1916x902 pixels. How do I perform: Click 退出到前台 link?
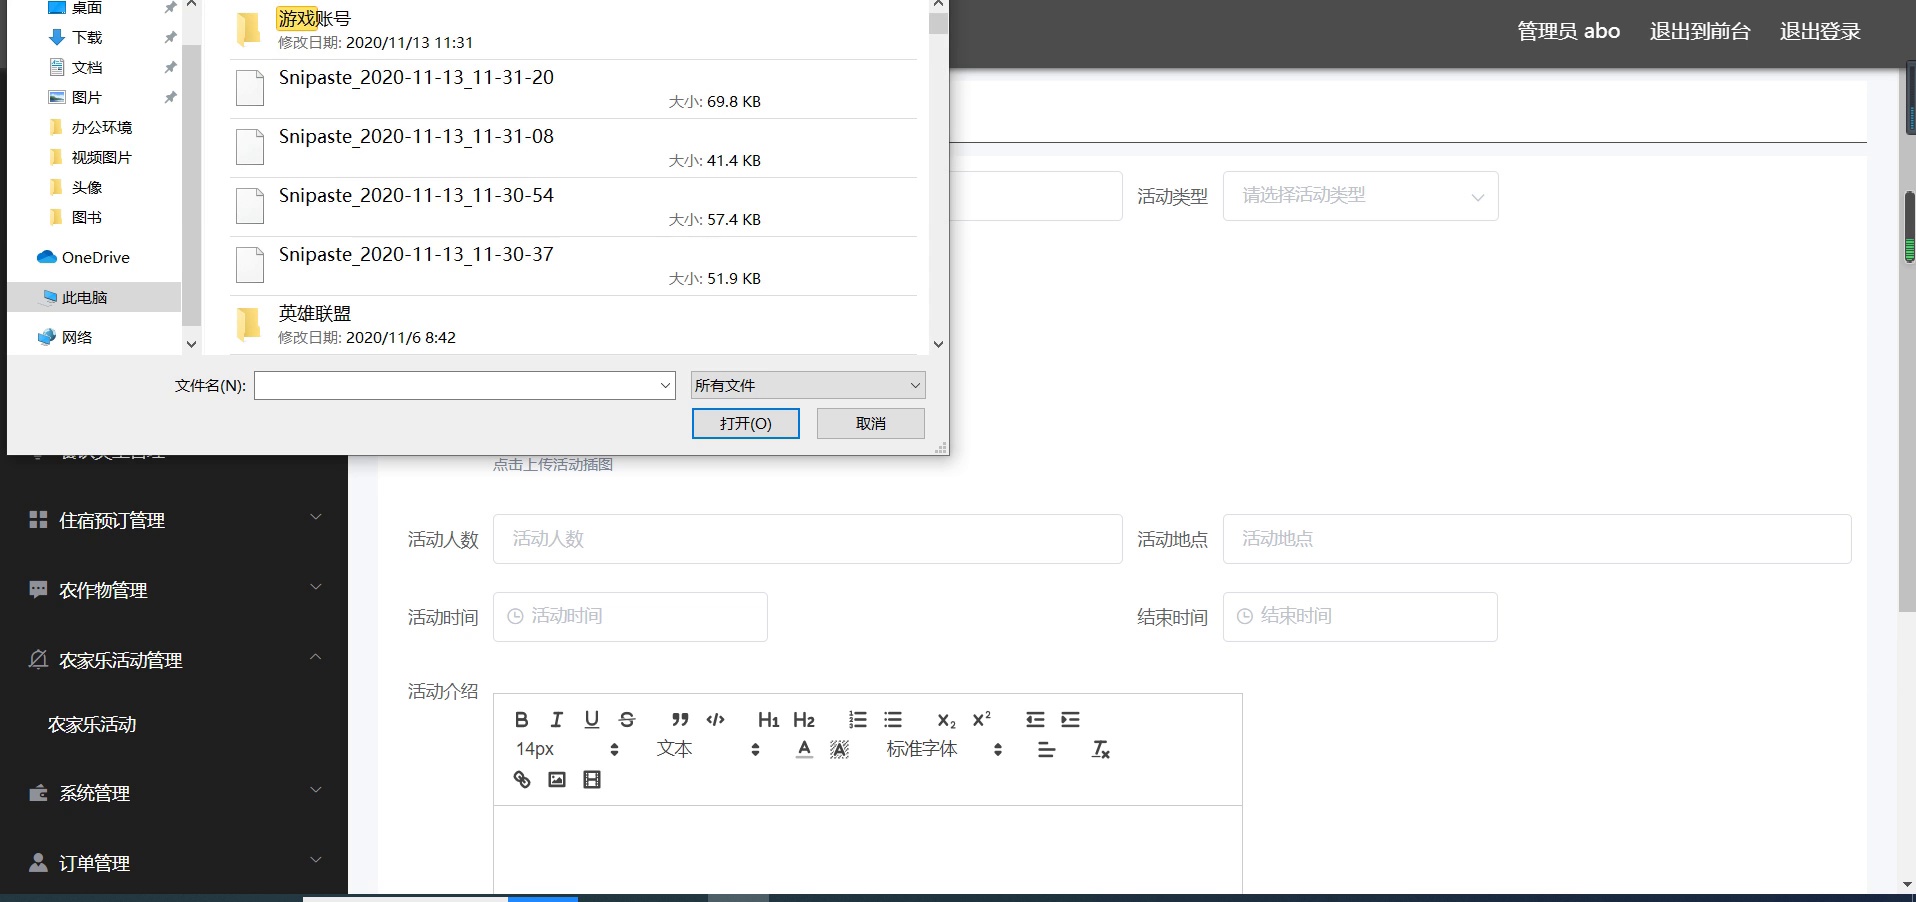point(1700,31)
